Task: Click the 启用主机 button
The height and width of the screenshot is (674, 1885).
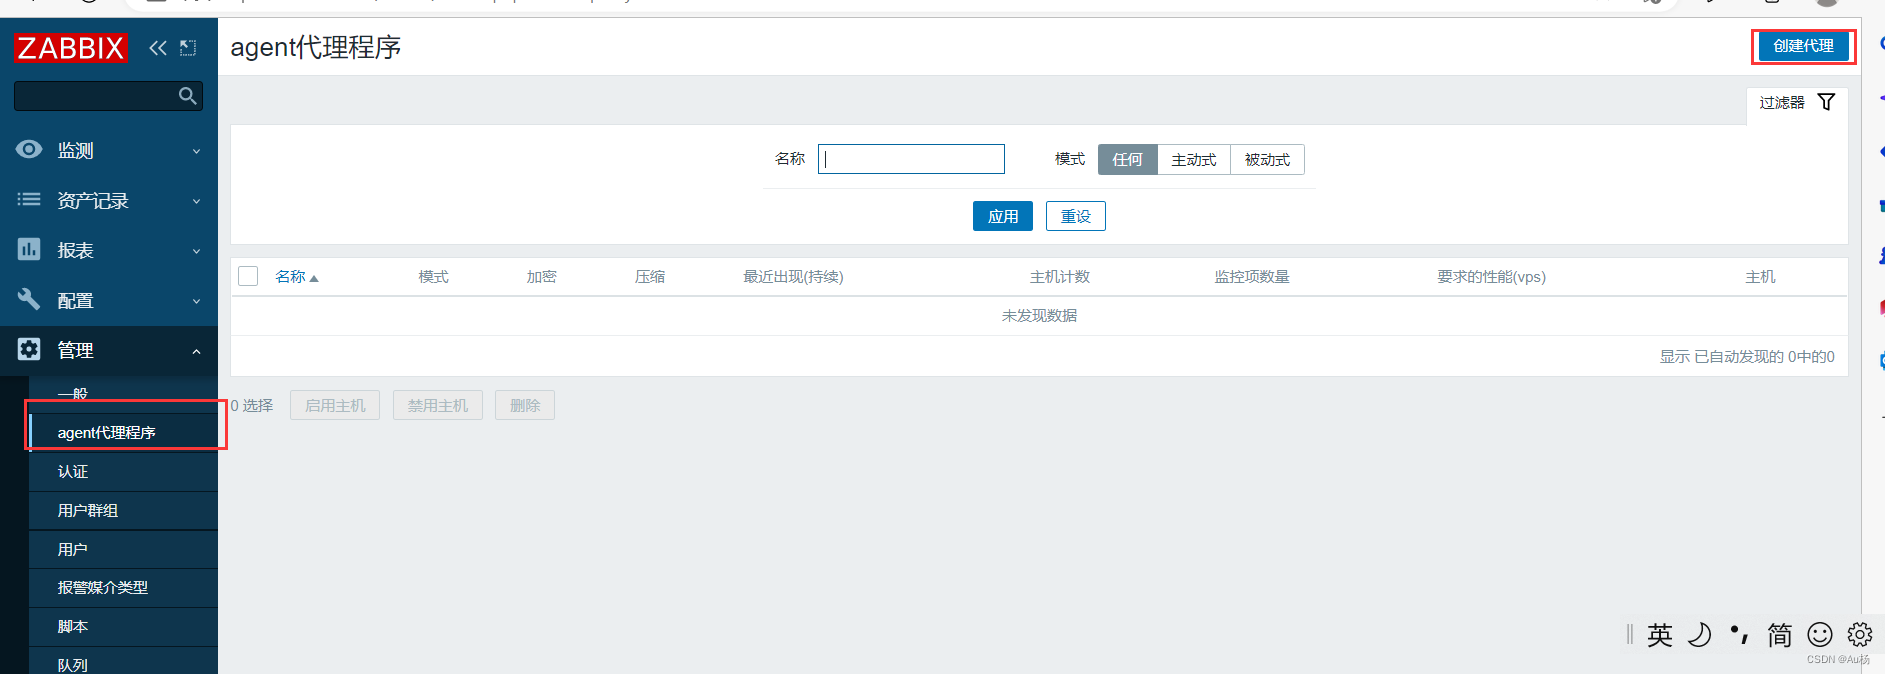Action: pyautogui.click(x=335, y=405)
